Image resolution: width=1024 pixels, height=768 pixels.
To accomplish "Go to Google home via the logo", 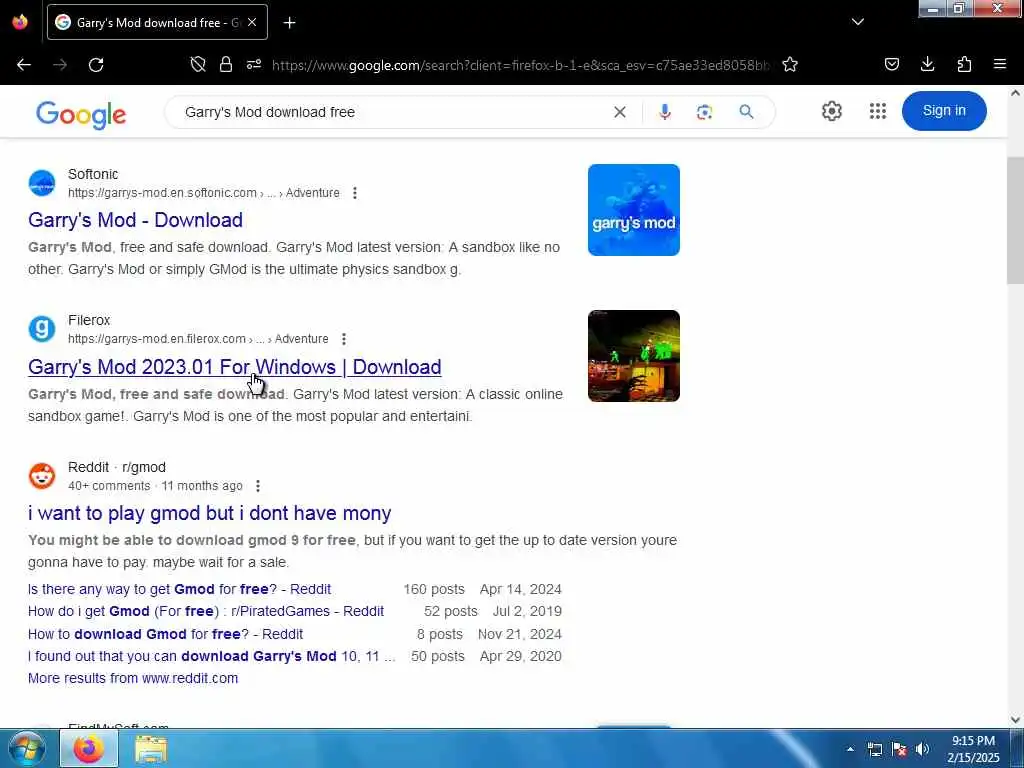I will 81,115.
